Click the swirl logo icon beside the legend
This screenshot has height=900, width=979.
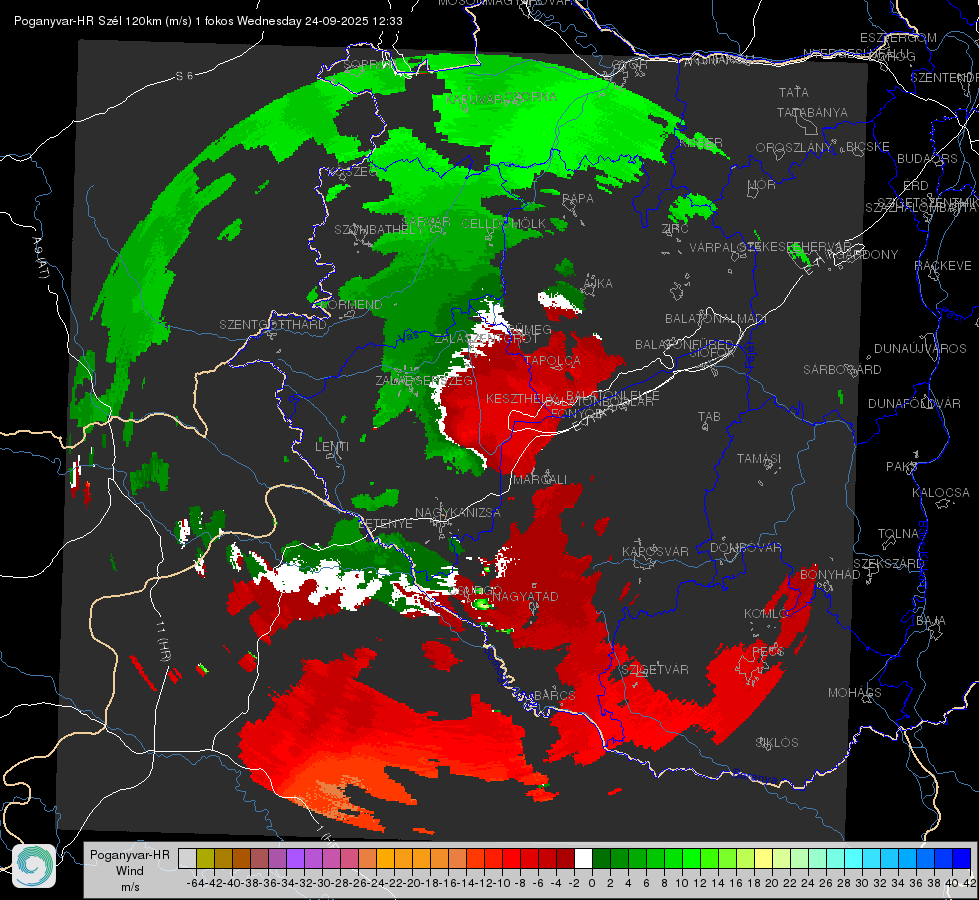coord(34,866)
